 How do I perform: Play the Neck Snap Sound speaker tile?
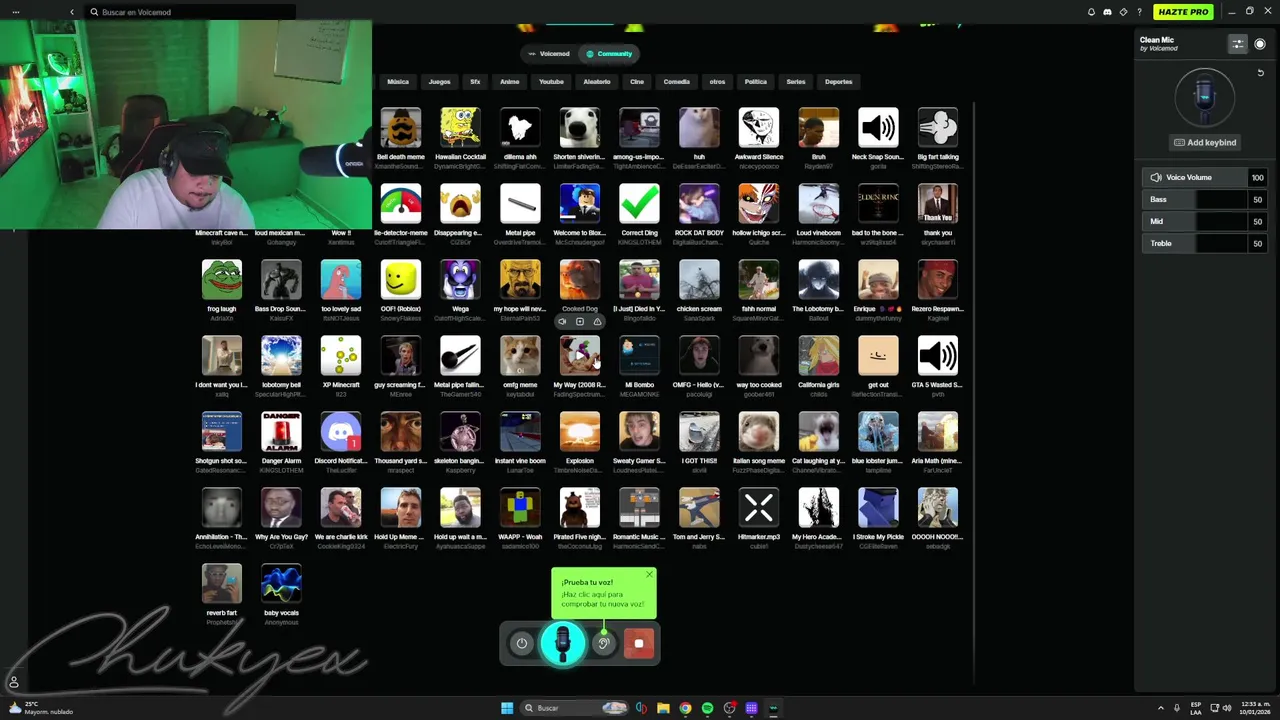878,128
